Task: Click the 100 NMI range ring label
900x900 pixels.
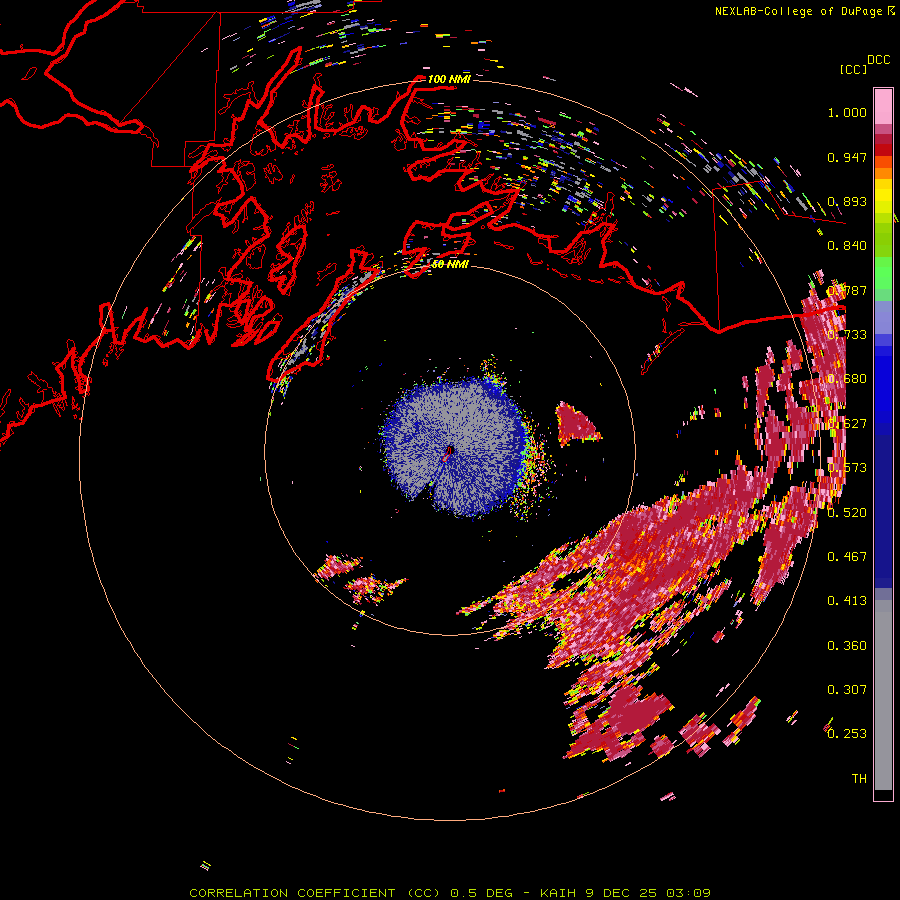Action: point(449,79)
